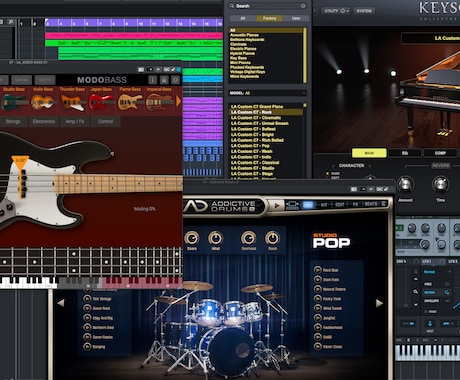
Task: Open the BEATS page in Addictive Drums
Action: [x=371, y=204]
